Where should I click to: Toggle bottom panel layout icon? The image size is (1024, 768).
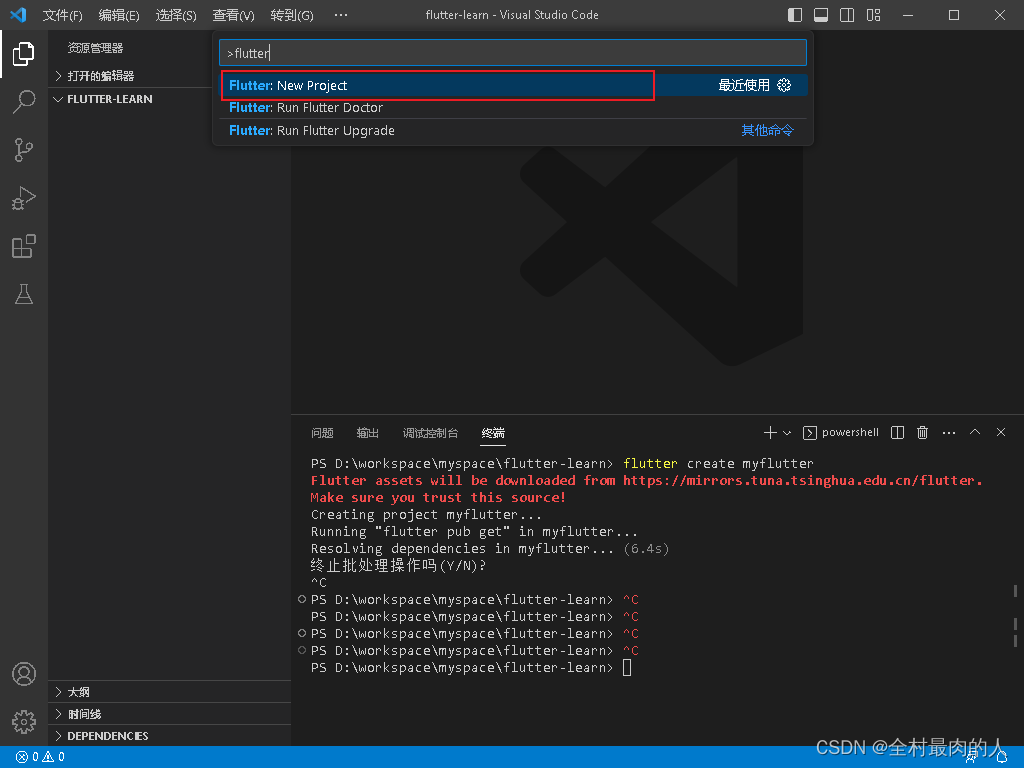pos(821,15)
